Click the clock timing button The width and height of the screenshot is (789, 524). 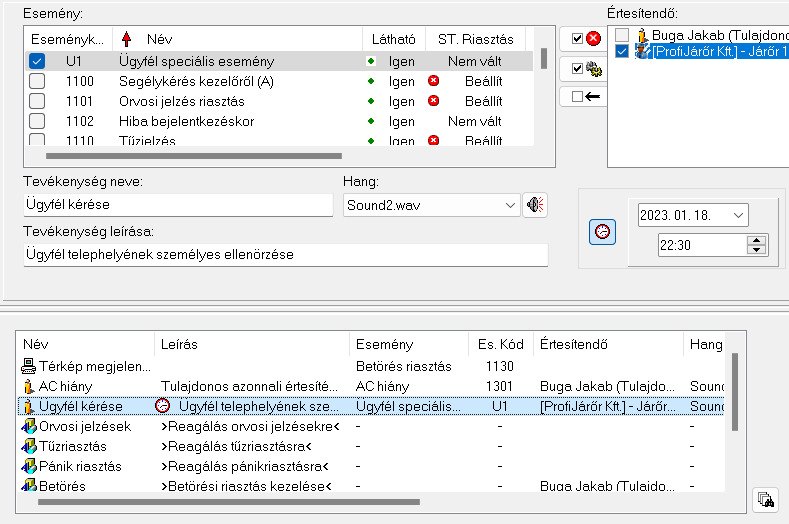pos(602,231)
